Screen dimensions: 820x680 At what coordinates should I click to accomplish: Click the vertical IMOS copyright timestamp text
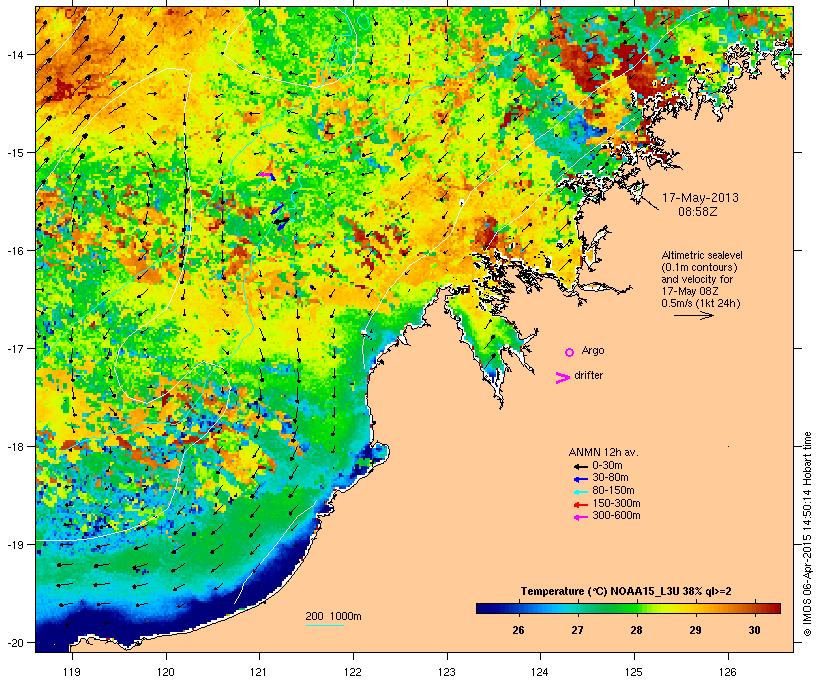pyautogui.click(x=807, y=535)
